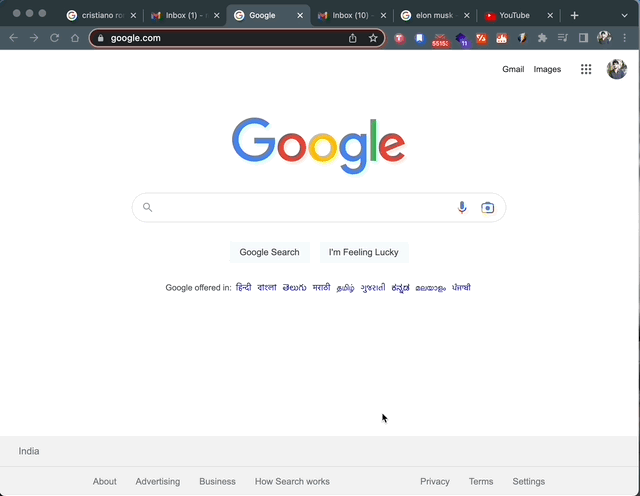The width and height of the screenshot is (640, 496).
Task: Bookmark this page with the star icon
Action: coord(373,38)
